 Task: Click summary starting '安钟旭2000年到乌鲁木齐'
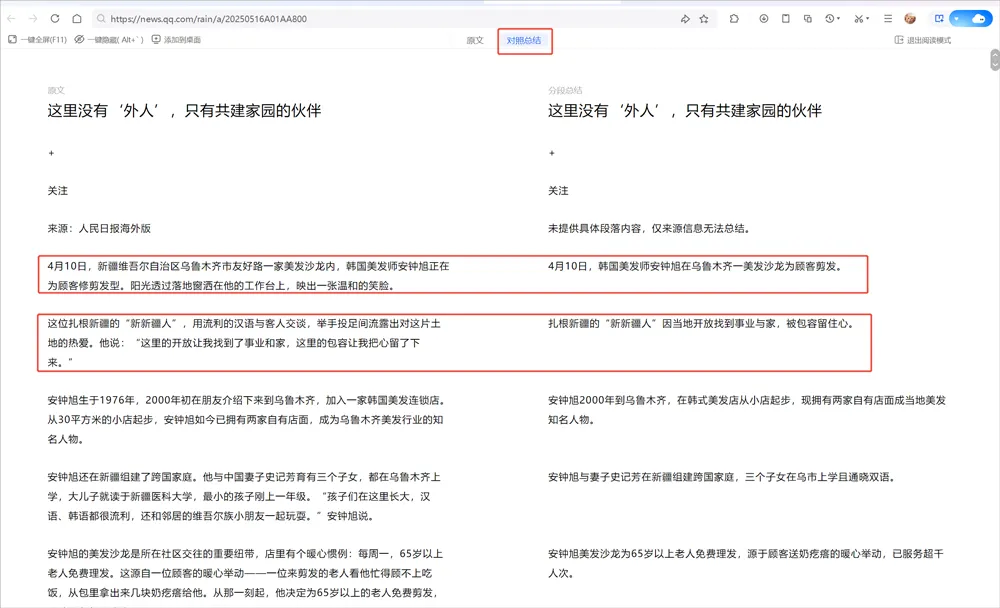(747, 410)
